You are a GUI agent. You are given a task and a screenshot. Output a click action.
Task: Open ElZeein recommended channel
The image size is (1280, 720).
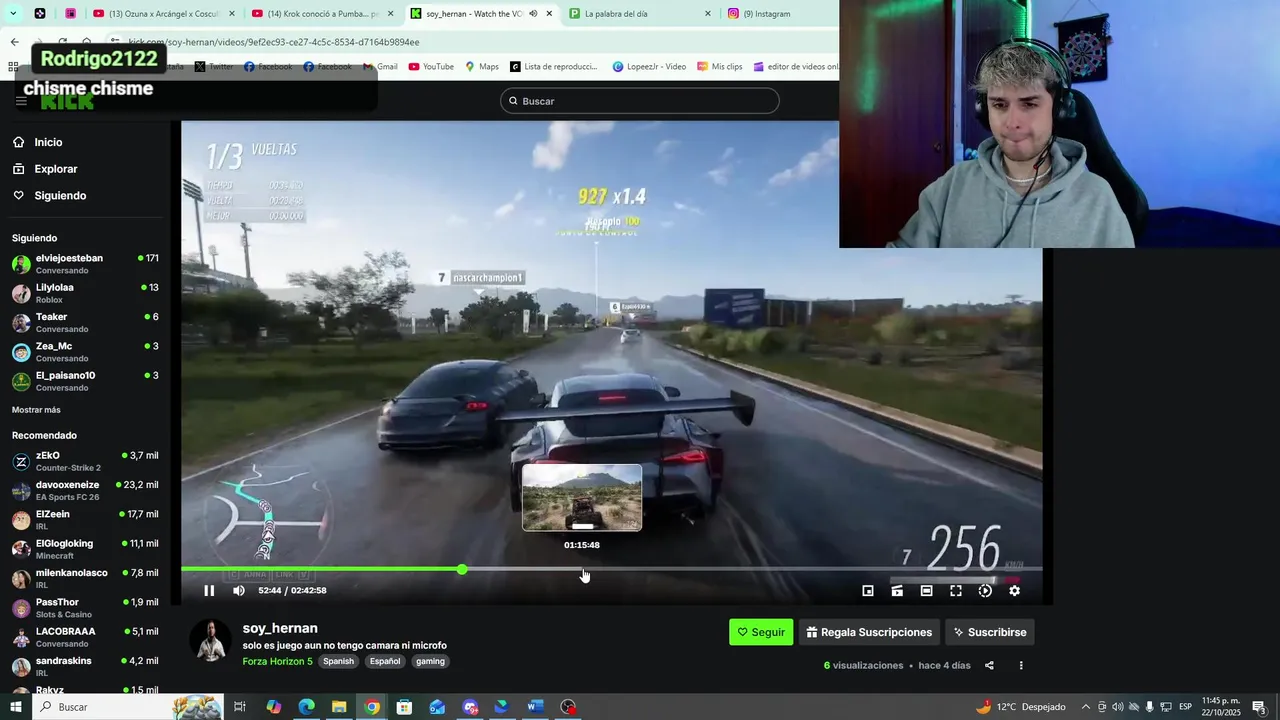point(85,520)
